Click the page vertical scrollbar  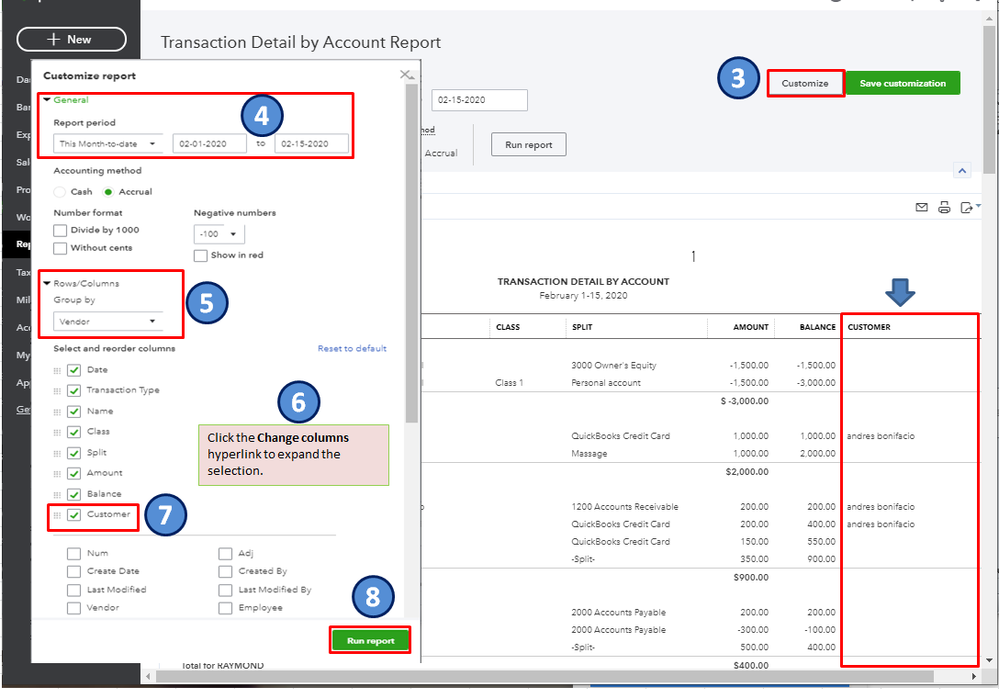989,101
